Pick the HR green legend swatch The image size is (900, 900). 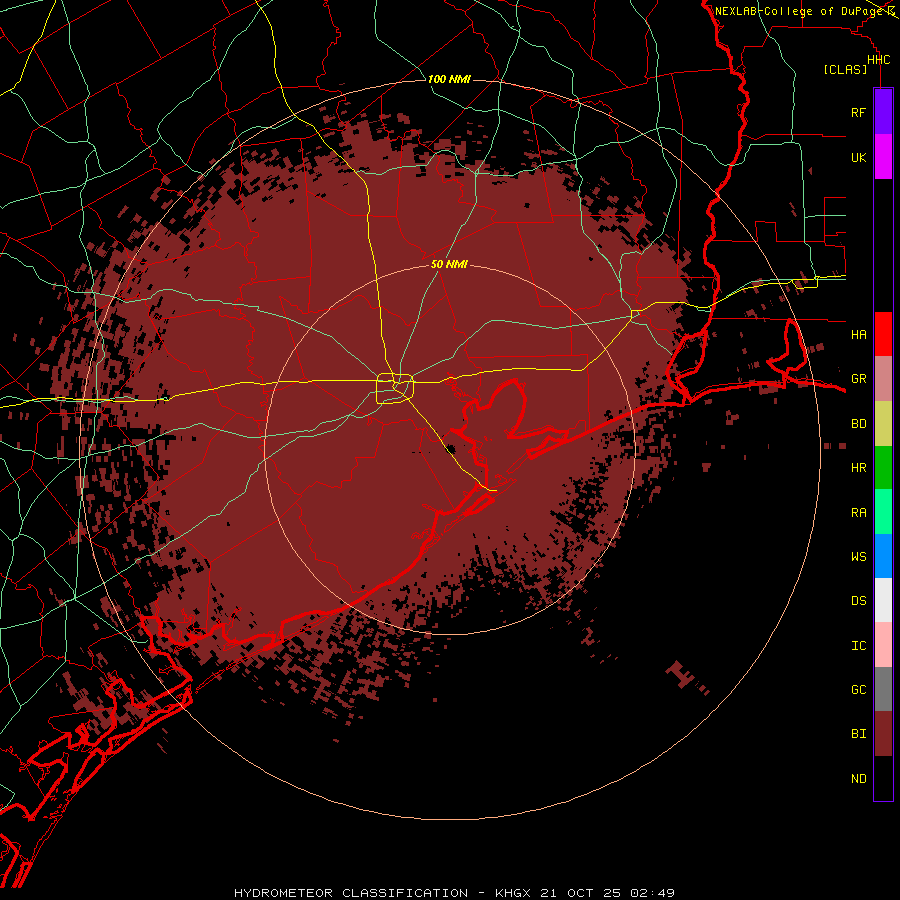[883, 468]
